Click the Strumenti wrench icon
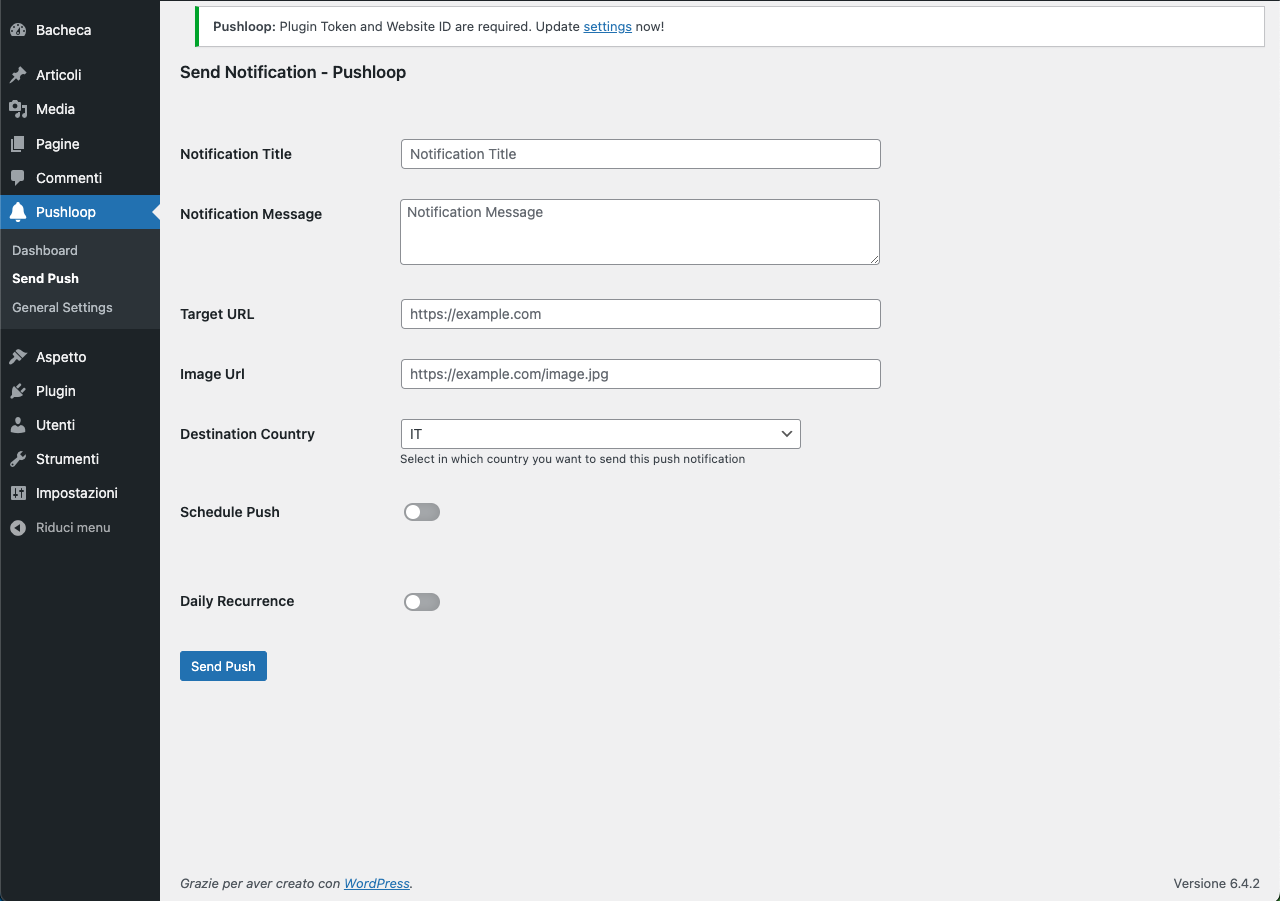This screenshot has height=901, width=1280. [18, 459]
